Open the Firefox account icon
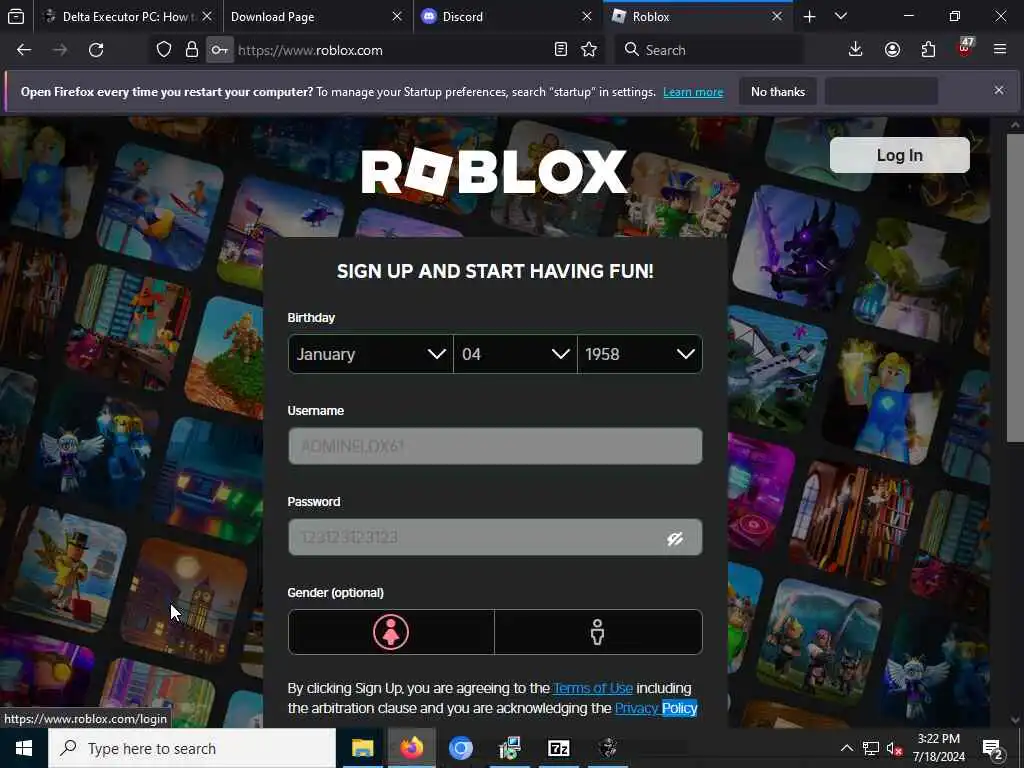The width and height of the screenshot is (1024, 768). (x=892, y=50)
